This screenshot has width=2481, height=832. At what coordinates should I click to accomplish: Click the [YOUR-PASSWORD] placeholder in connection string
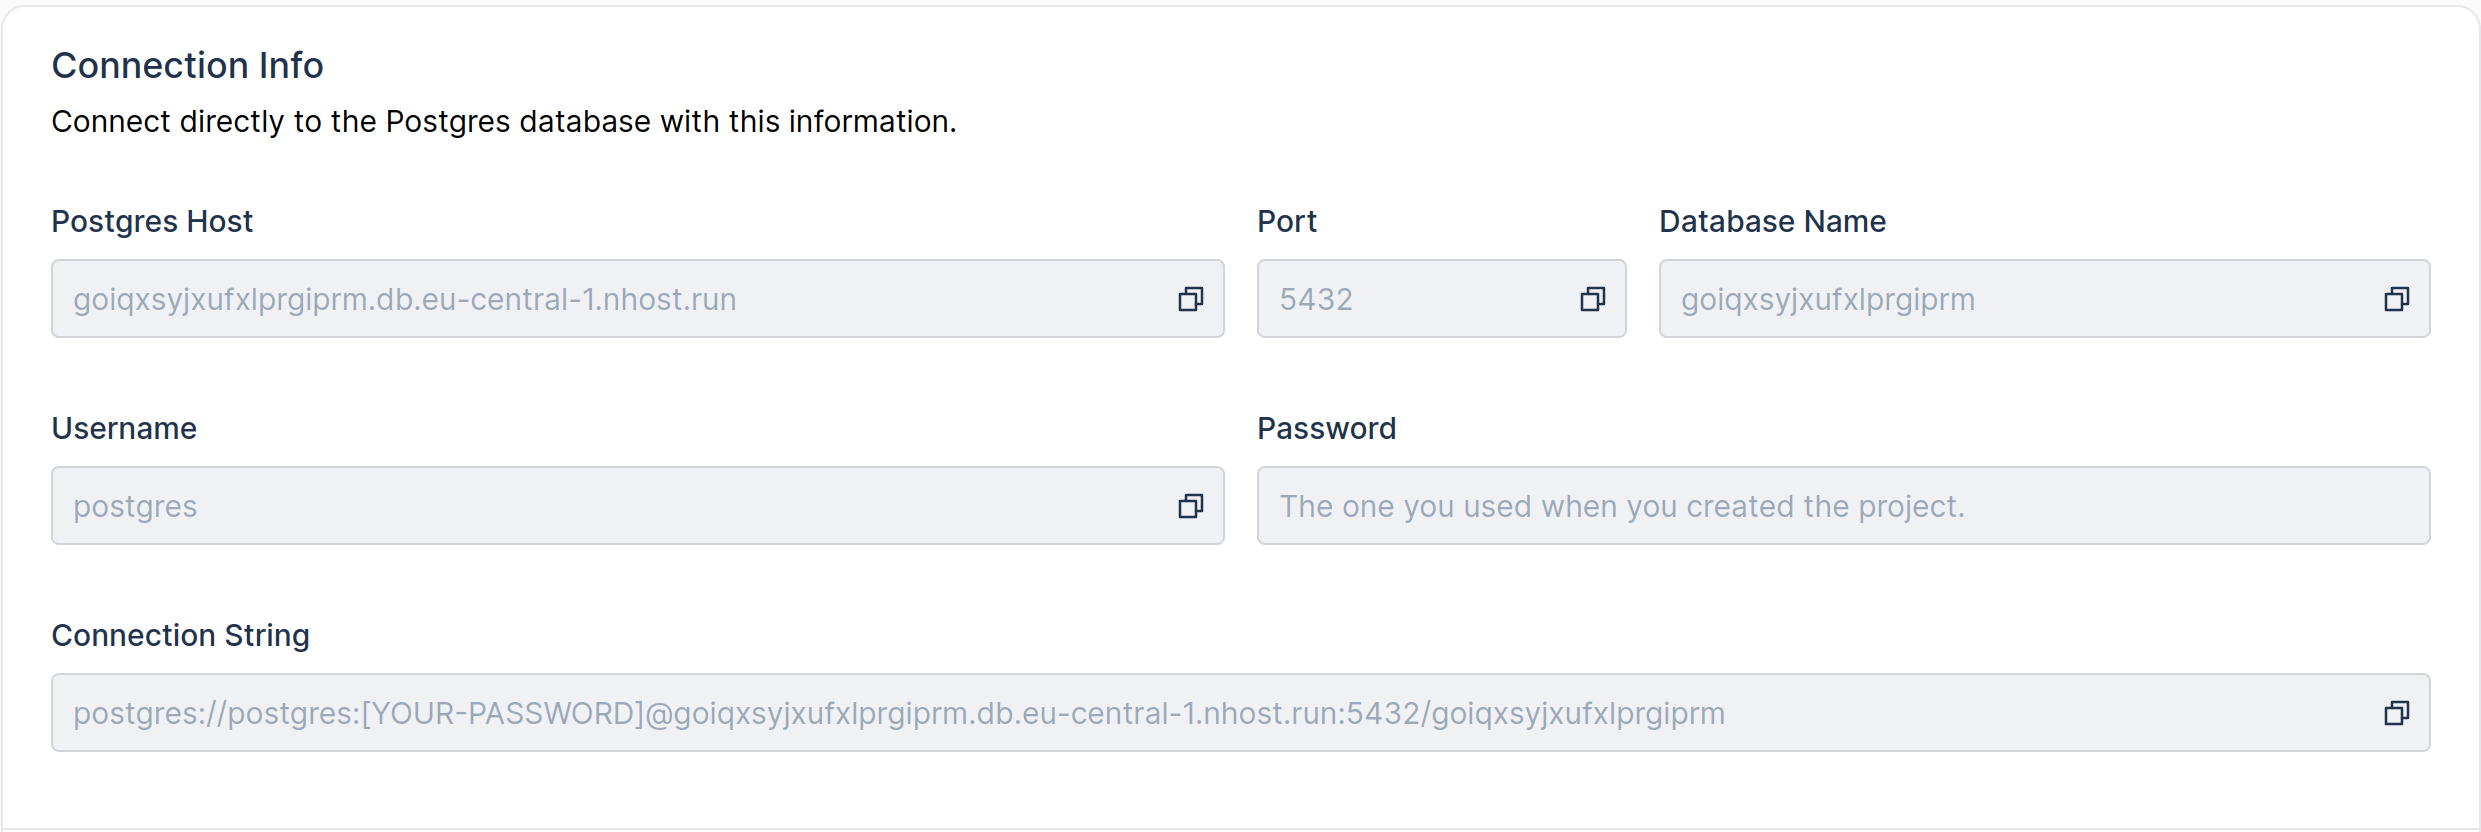503,713
